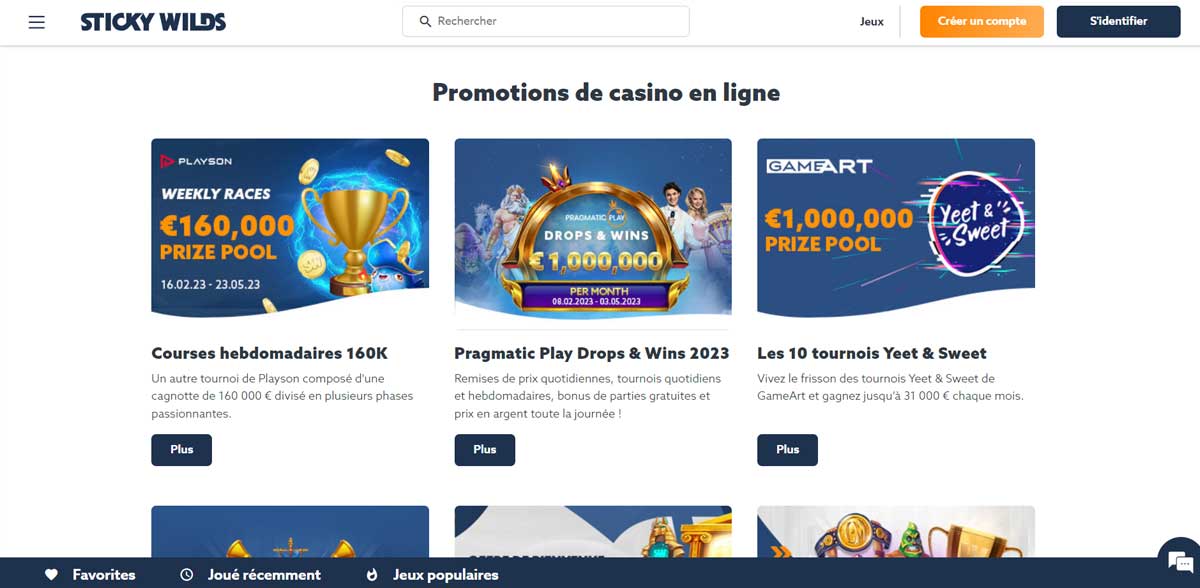Click Plus under Courses hebdomadaires 160K
Viewport: 1200px width, 588px height.
(x=182, y=450)
